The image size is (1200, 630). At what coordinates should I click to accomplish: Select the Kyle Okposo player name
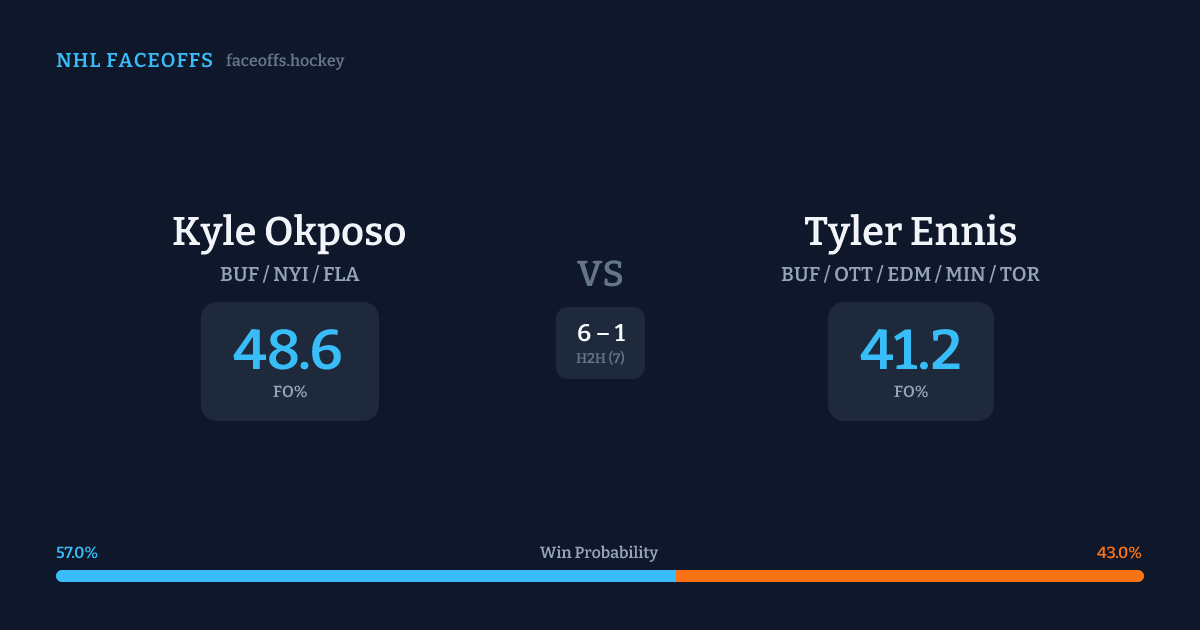289,232
